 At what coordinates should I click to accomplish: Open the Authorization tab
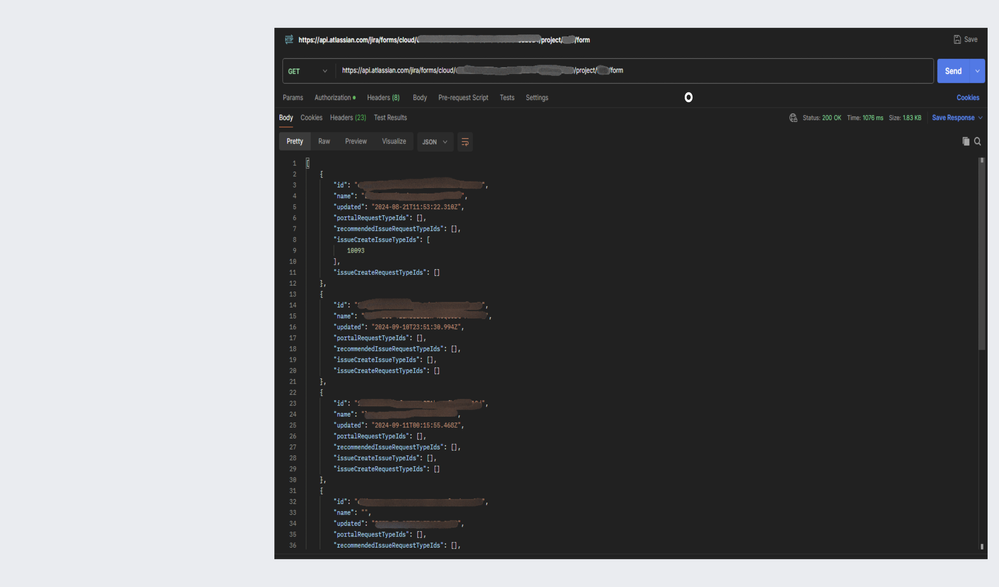(x=334, y=98)
